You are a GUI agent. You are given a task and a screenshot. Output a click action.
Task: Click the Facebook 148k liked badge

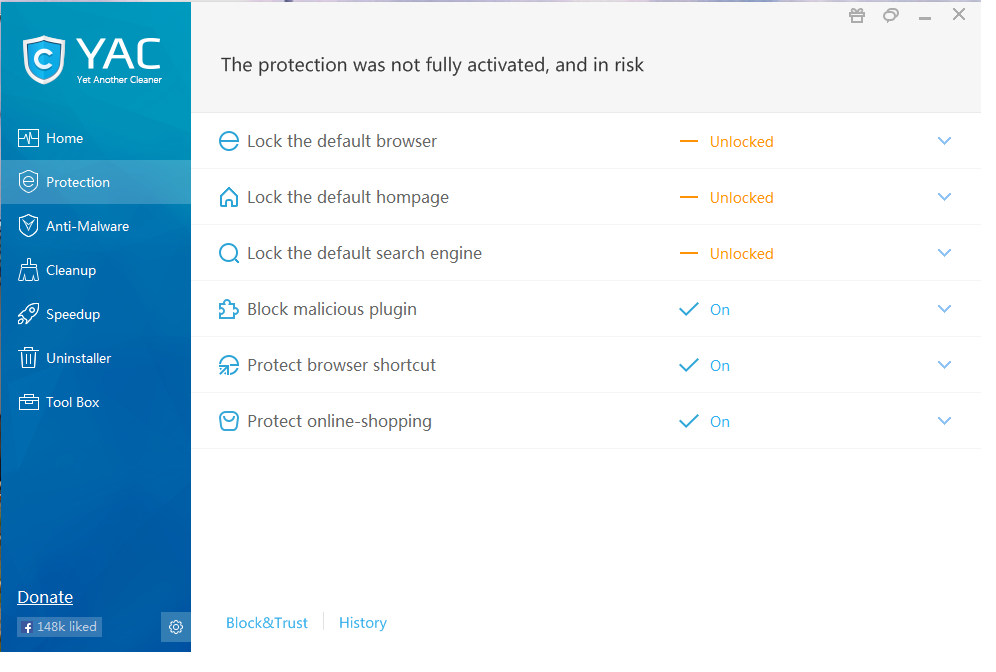pyautogui.click(x=59, y=627)
